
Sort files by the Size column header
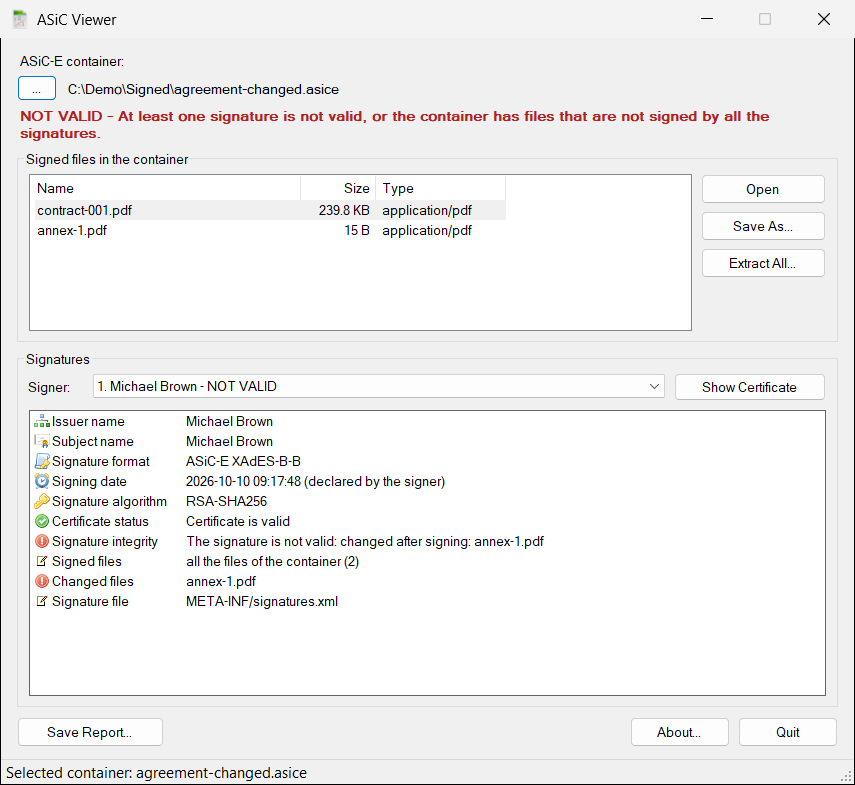coord(338,189)
